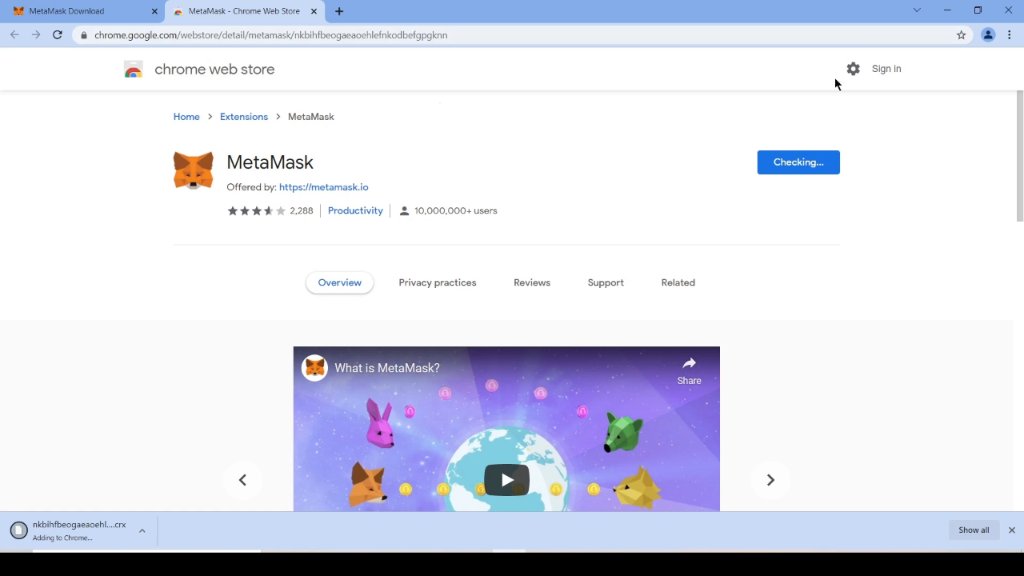
Task: Close the MetaMask Chrome Web Store tab
Action: pyautogui.click(x=313, y=11)
